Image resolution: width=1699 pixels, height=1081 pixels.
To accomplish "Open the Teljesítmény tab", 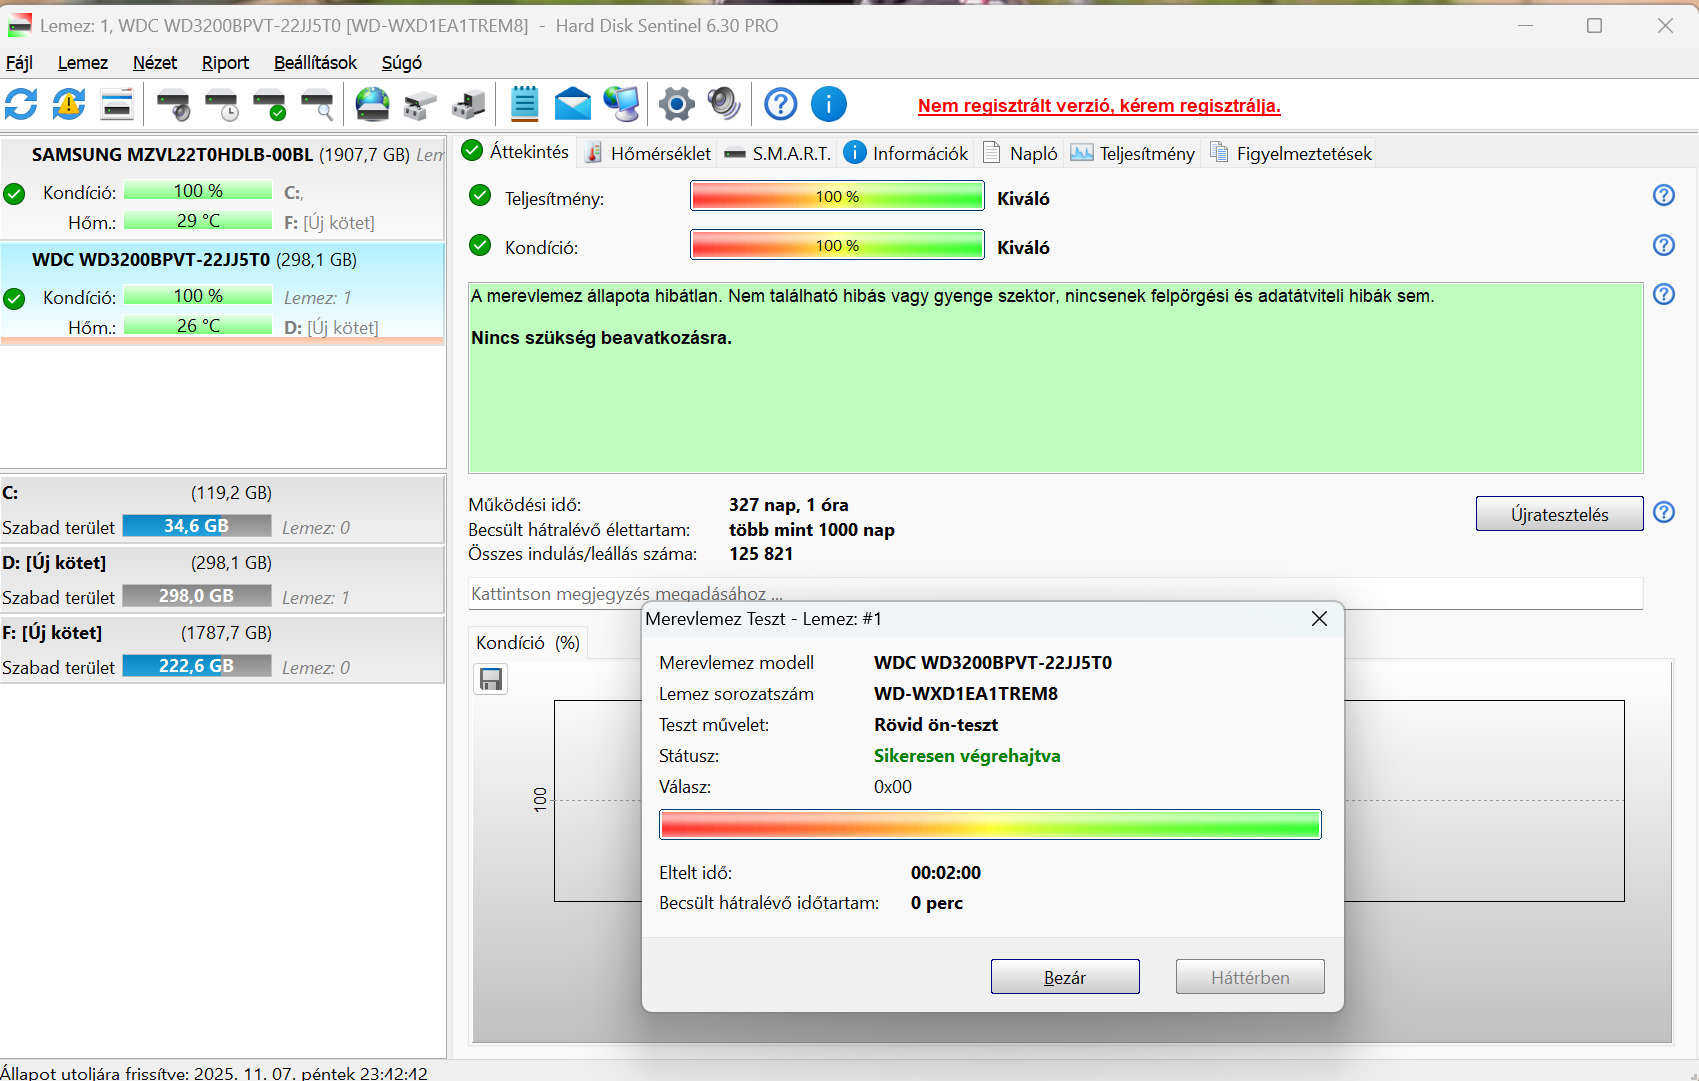I will (1133, 153).
